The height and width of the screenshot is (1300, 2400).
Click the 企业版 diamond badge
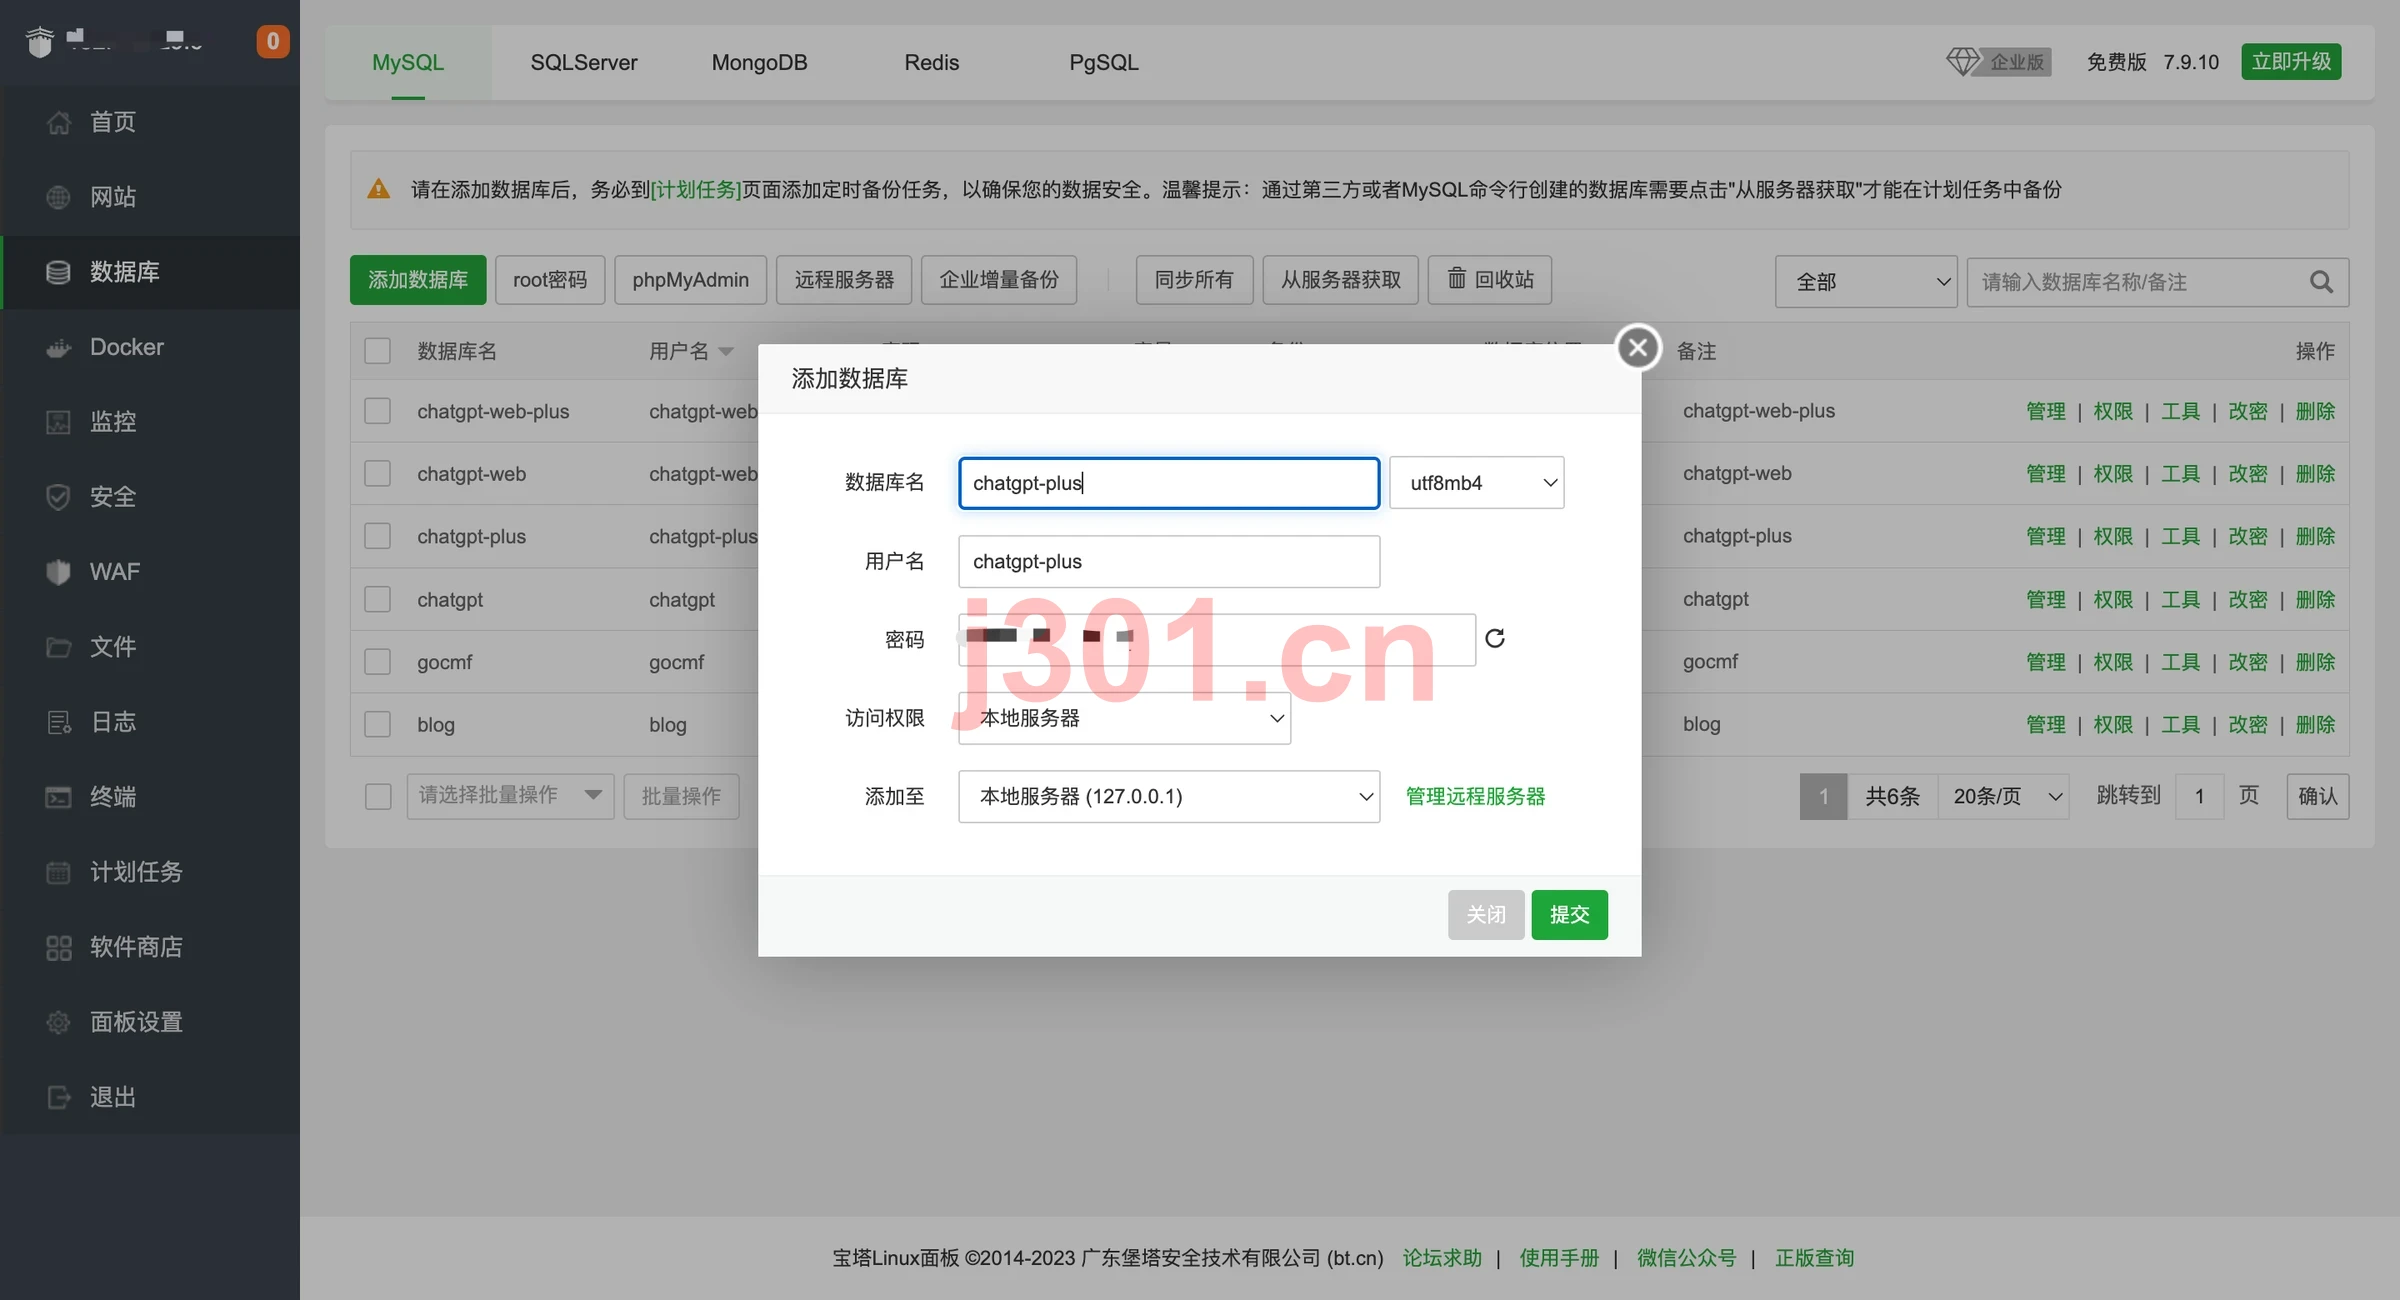point(1999,62)
